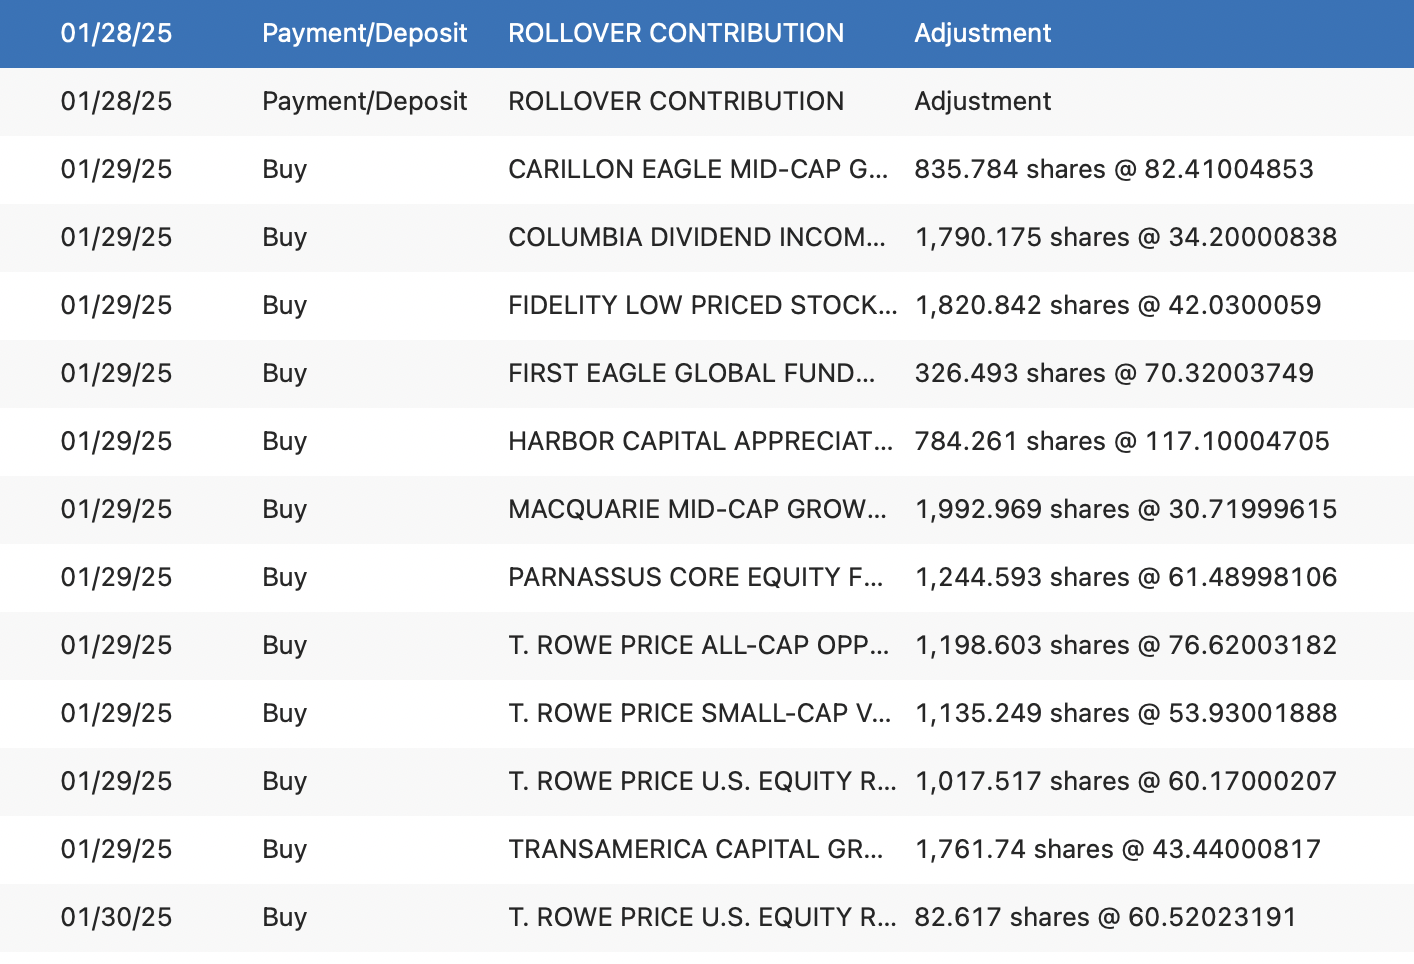
Task: Select the highlighted 01/28/25 Rollover Contribution row
Action: click(707, 34)
